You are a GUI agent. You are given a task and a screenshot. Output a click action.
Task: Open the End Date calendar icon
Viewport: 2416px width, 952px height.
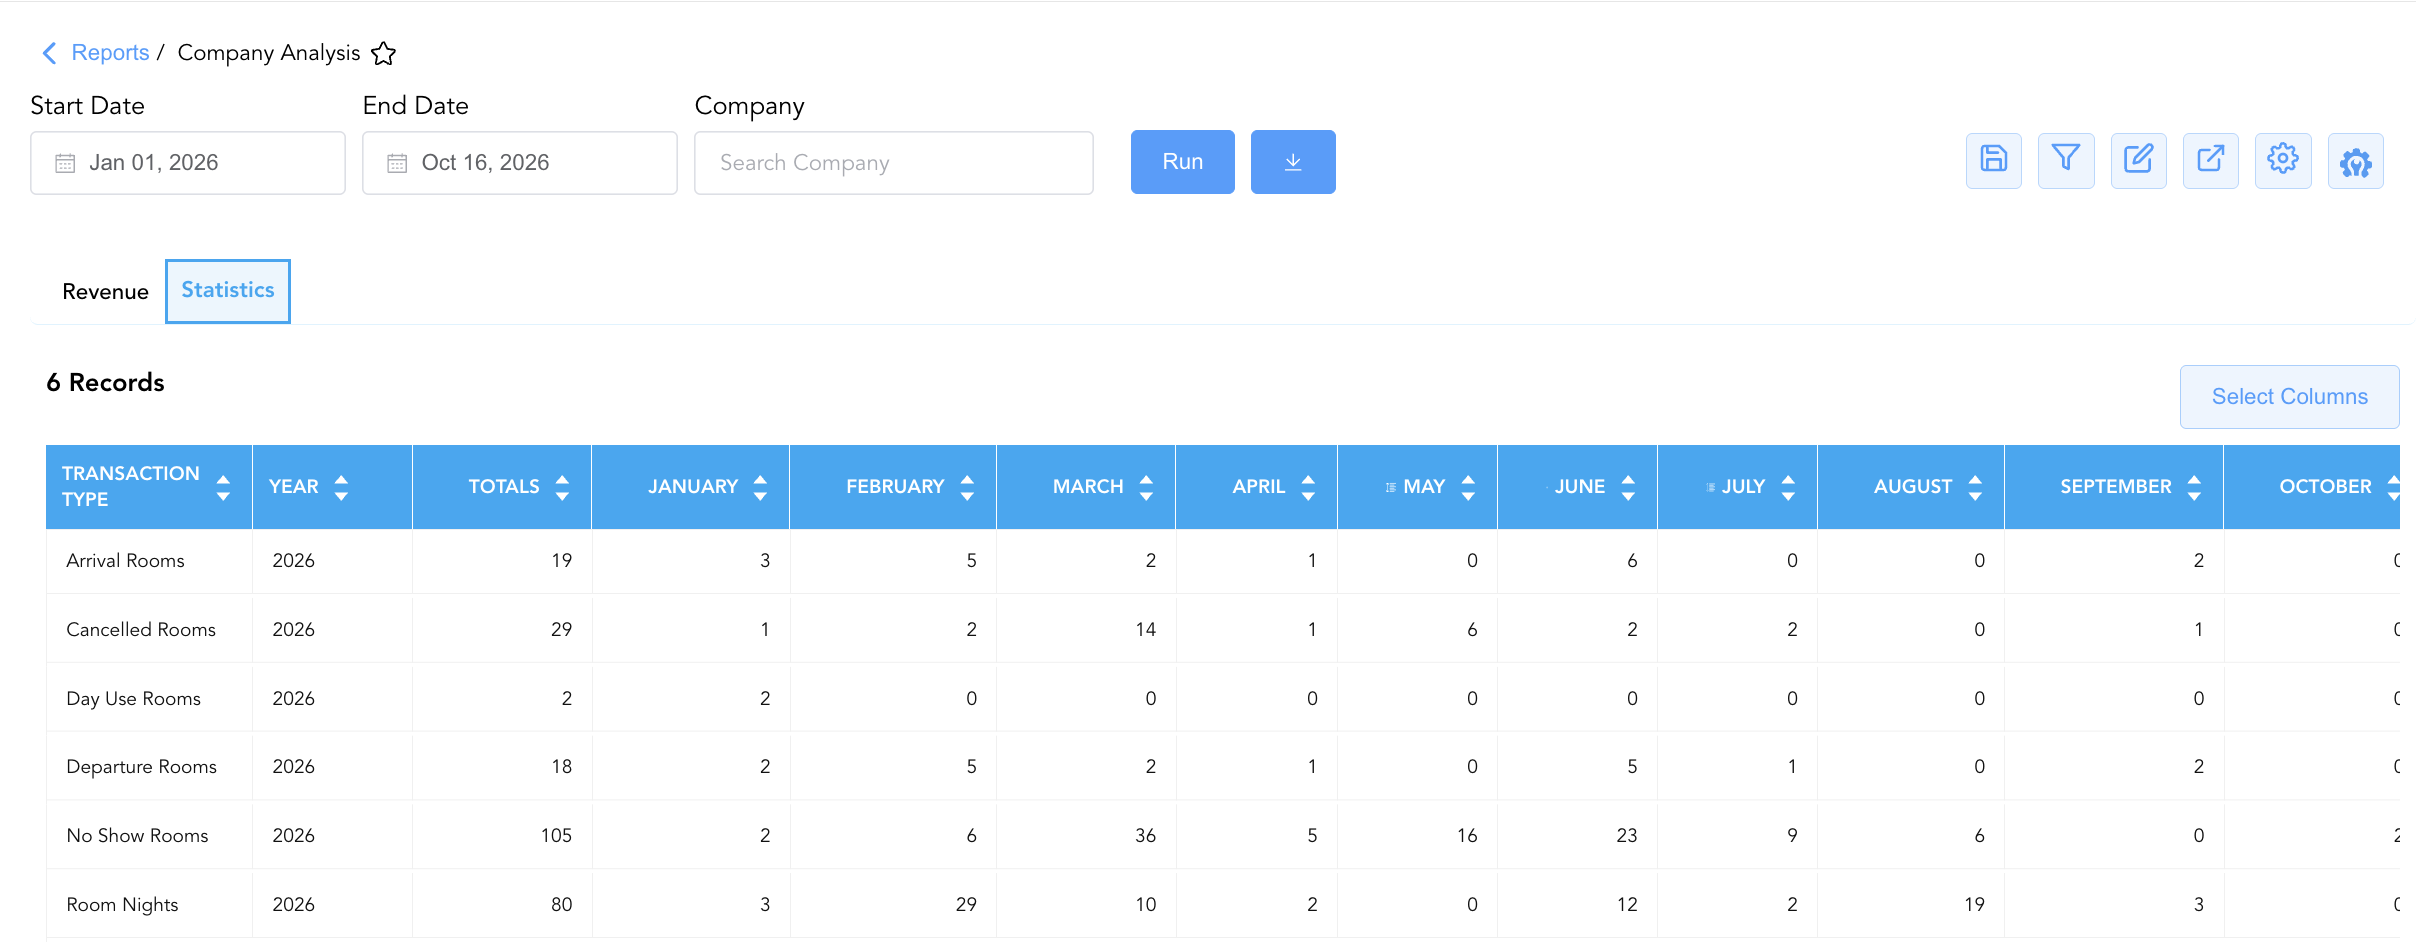point(397,163)
